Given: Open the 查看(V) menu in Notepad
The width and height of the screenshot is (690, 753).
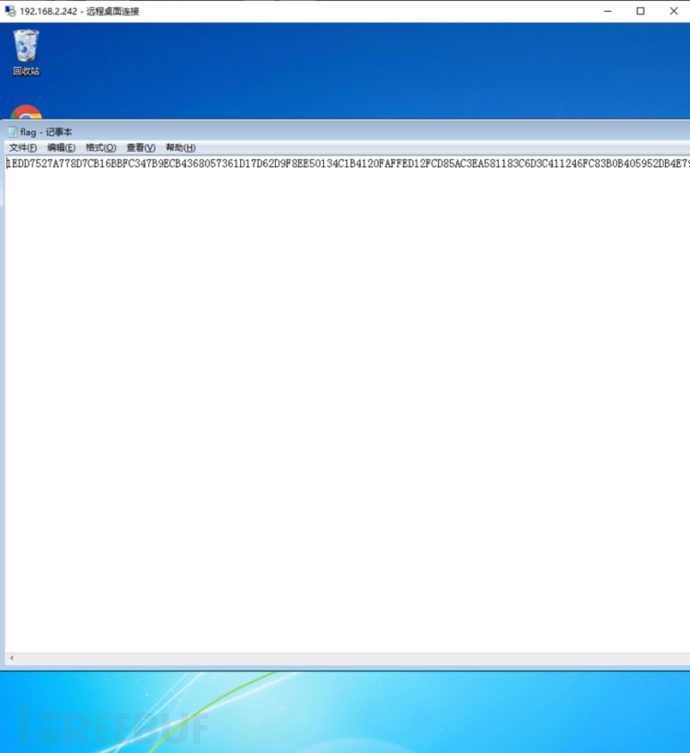Looking at the screenshot, I should tap(141, 147).
